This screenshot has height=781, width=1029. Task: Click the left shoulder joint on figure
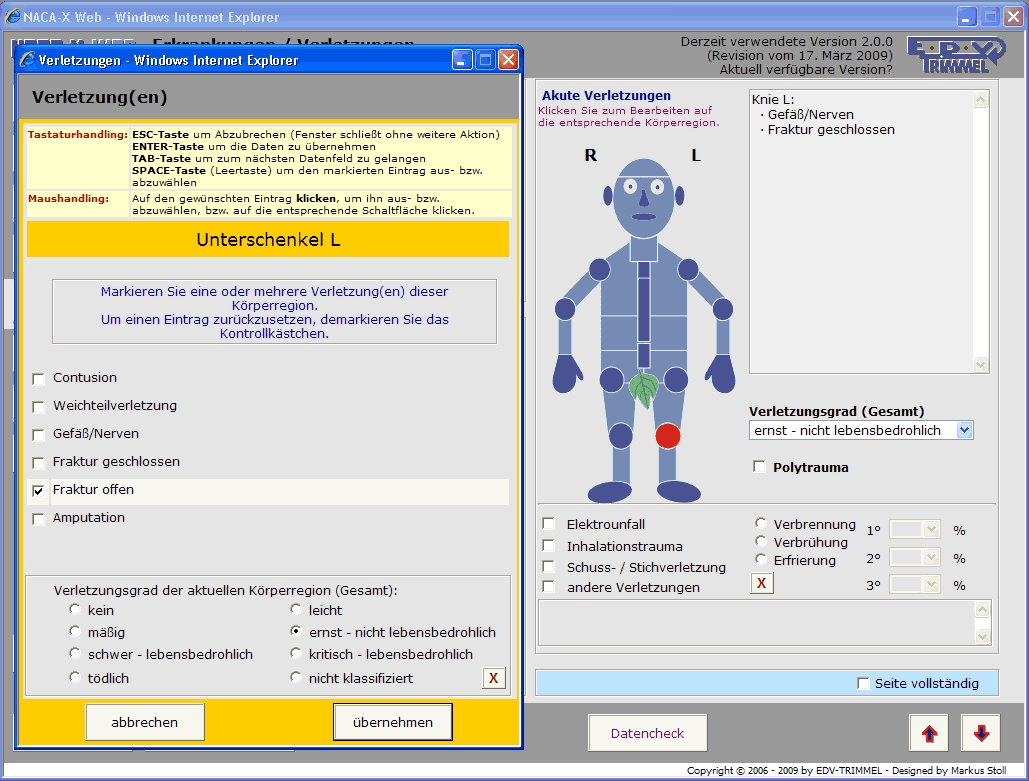click(x=688, y=269)
